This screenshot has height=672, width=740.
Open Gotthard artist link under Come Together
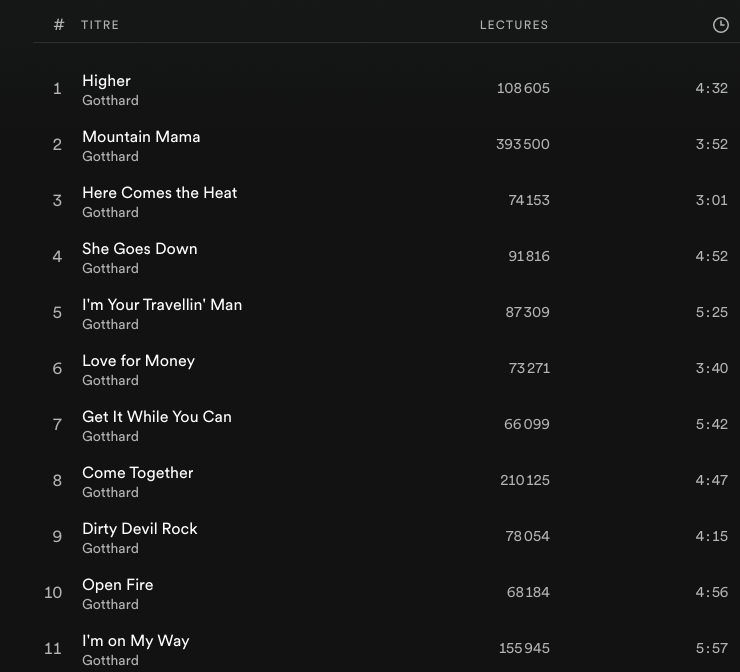(111, 493)
